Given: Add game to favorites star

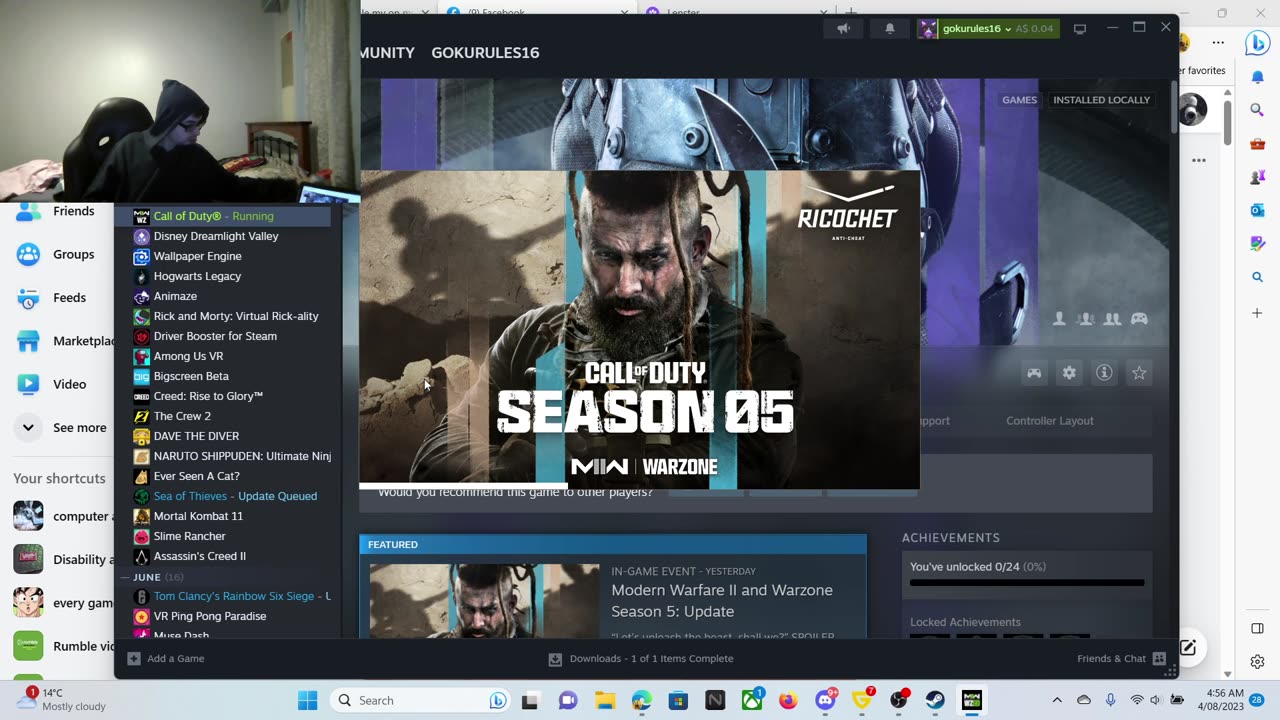Looking at the screenshot, I should coord(1139,373).
